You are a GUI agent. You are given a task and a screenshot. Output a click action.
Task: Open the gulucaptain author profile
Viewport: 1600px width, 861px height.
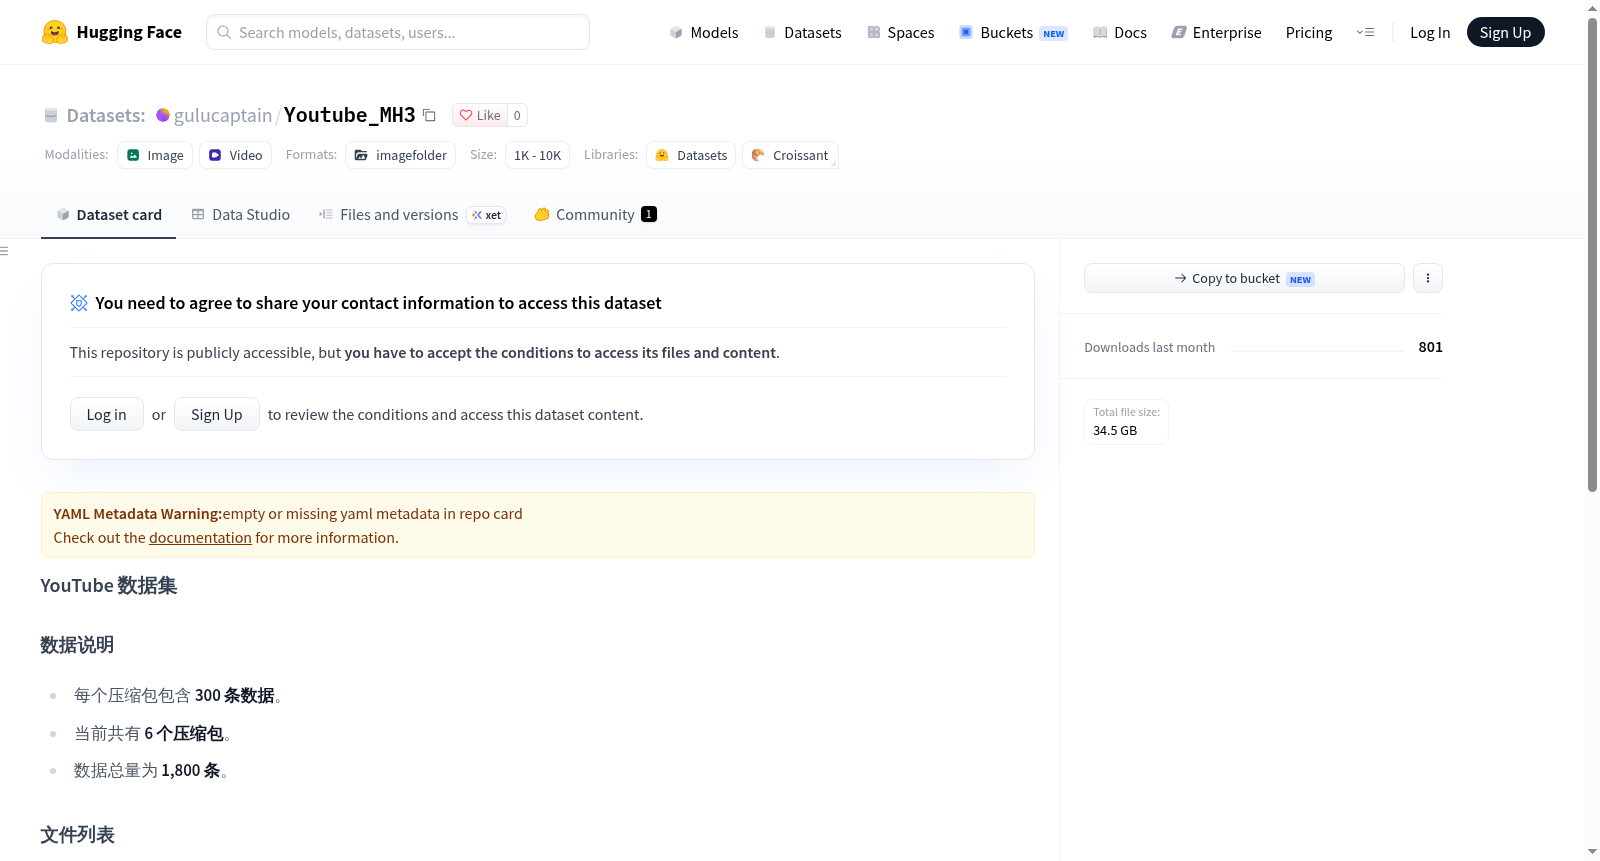[223, 115]
